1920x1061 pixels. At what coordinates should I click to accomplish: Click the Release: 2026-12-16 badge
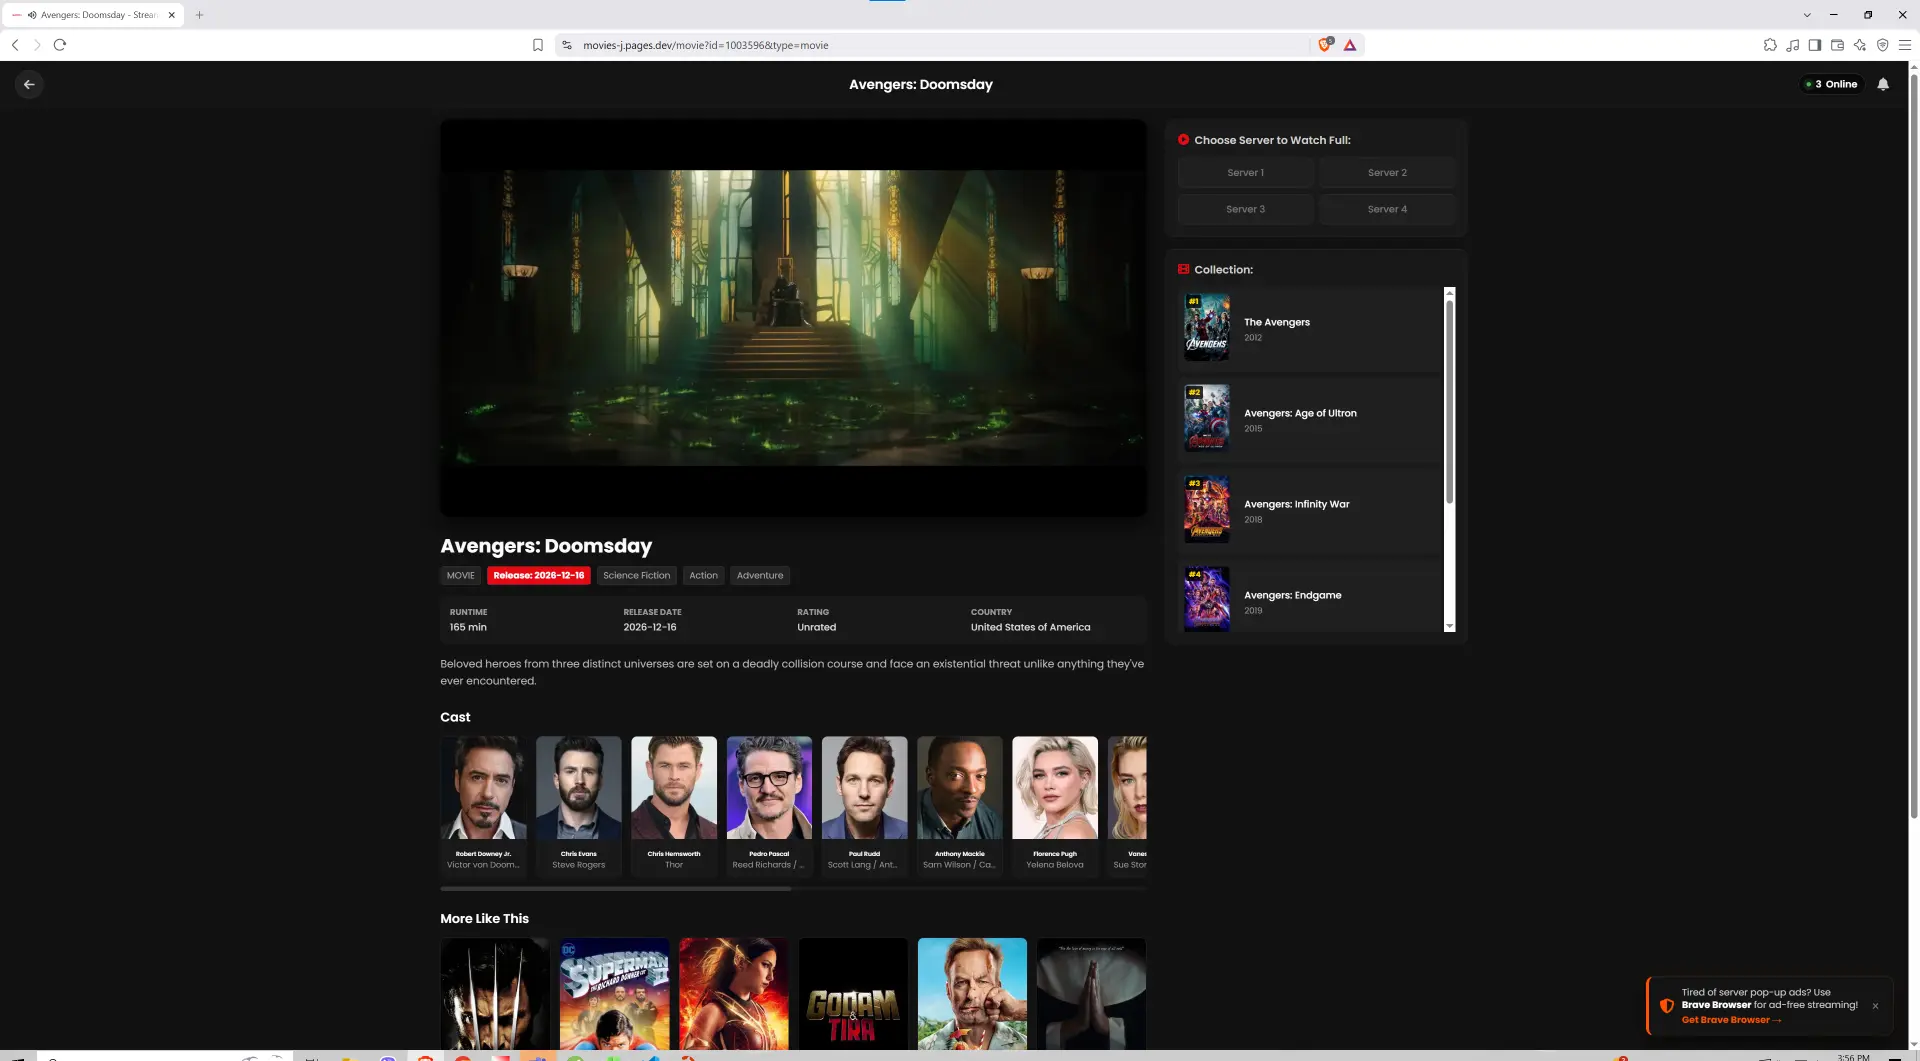[x=538, y=576]
